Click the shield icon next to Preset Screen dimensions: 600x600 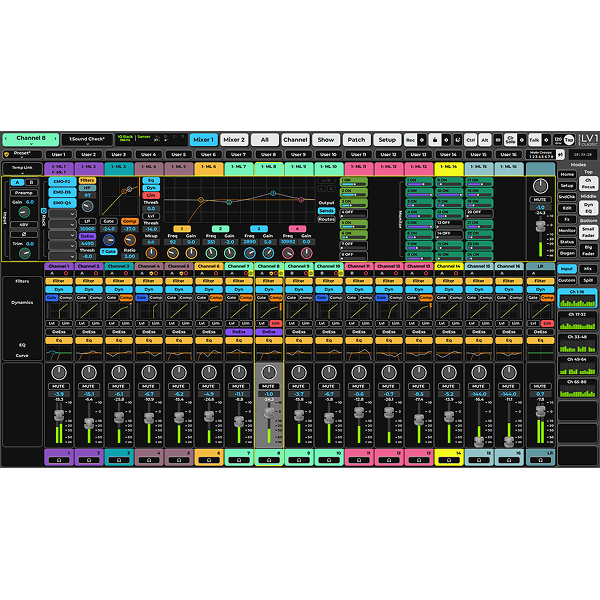point(6,154)
